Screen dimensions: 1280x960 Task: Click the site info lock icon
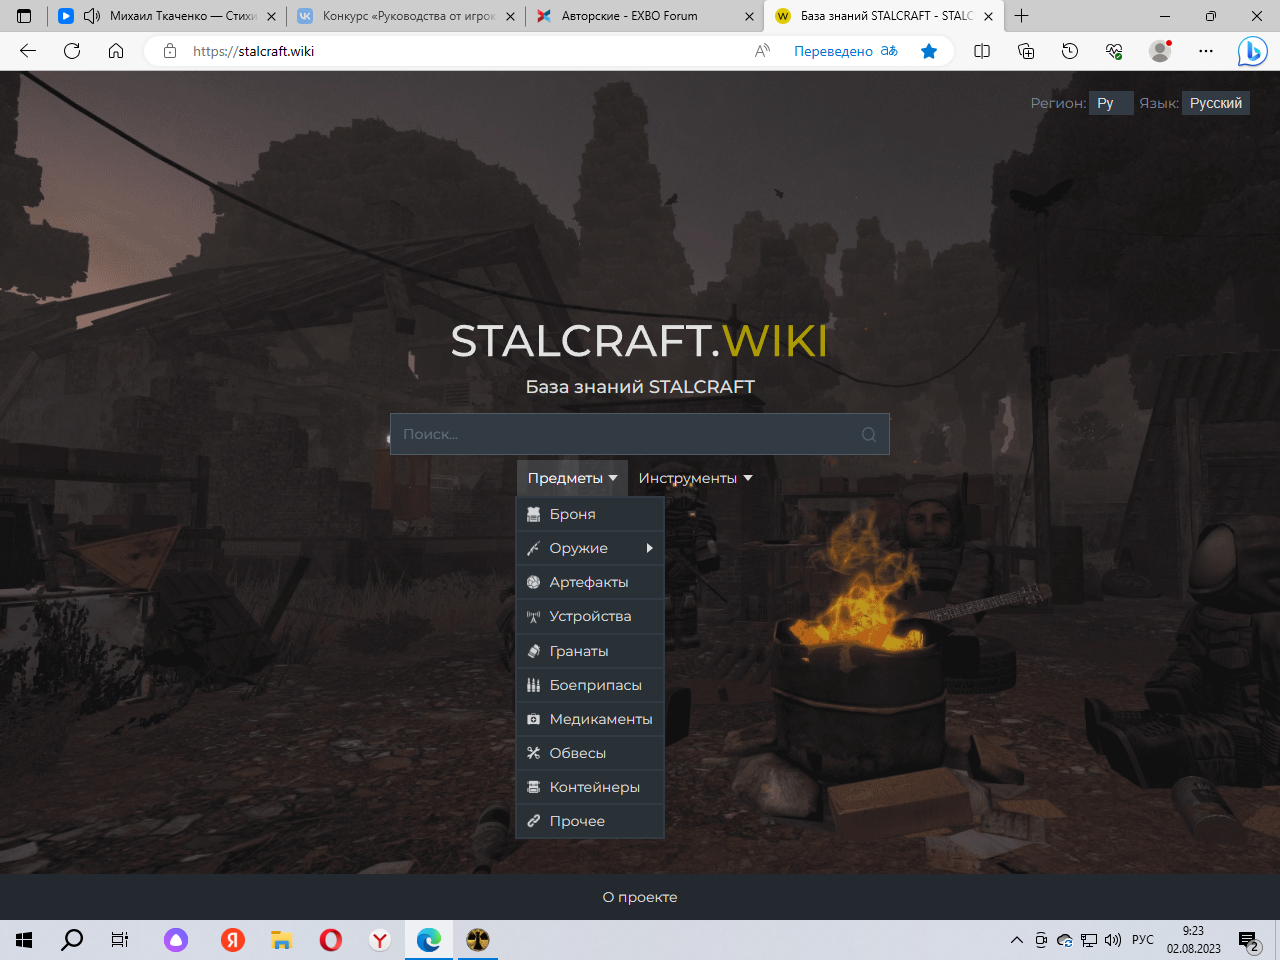[170, 51]
